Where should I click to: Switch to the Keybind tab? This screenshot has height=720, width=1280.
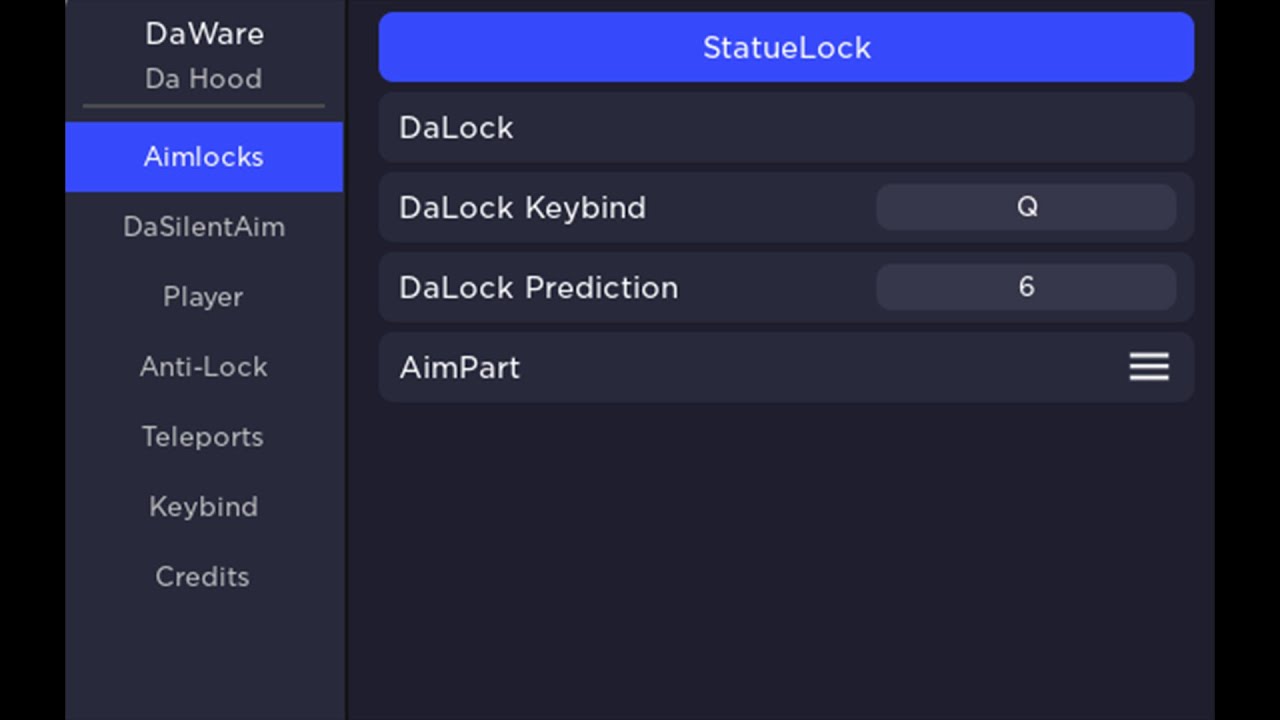coord(204,507)
